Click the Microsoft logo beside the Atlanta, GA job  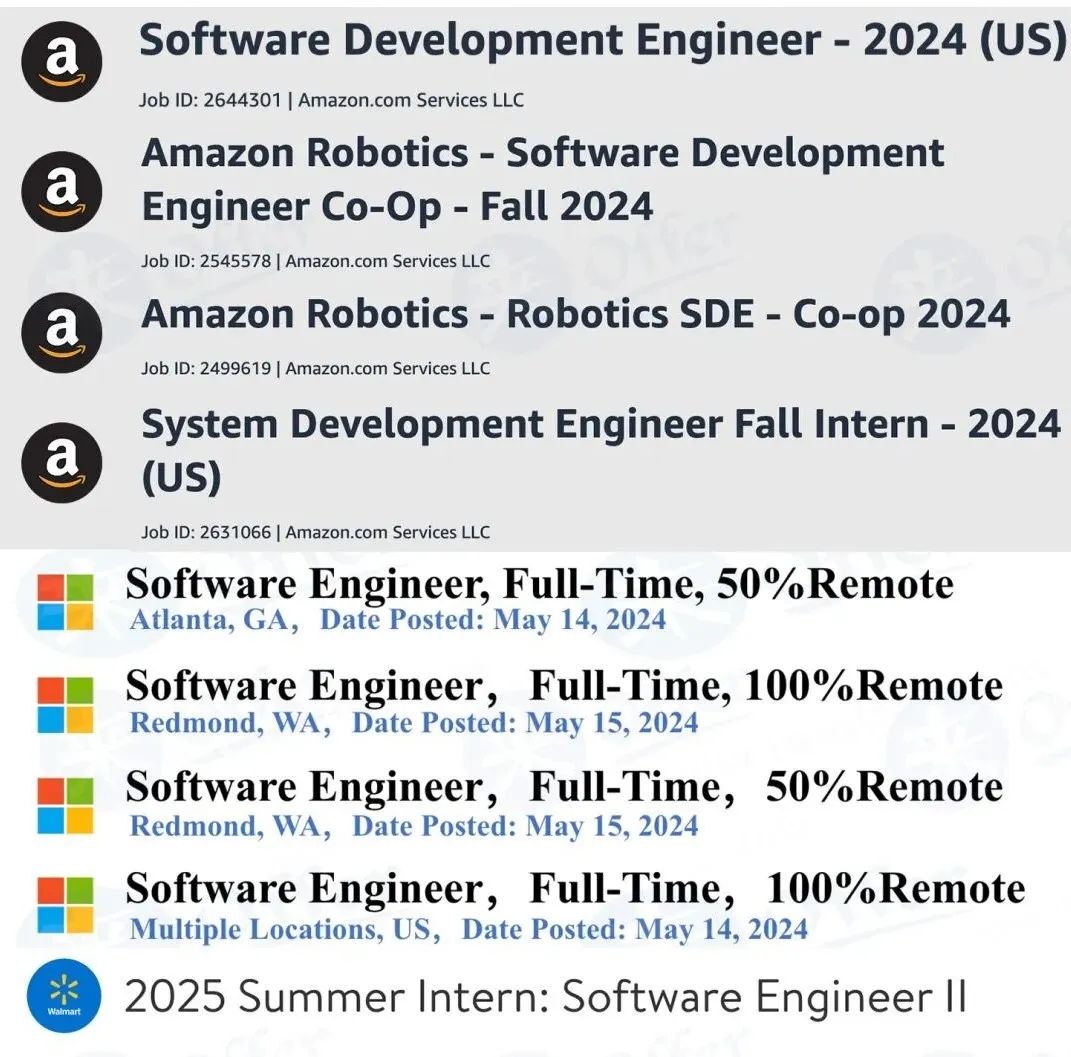click(66, 602)
